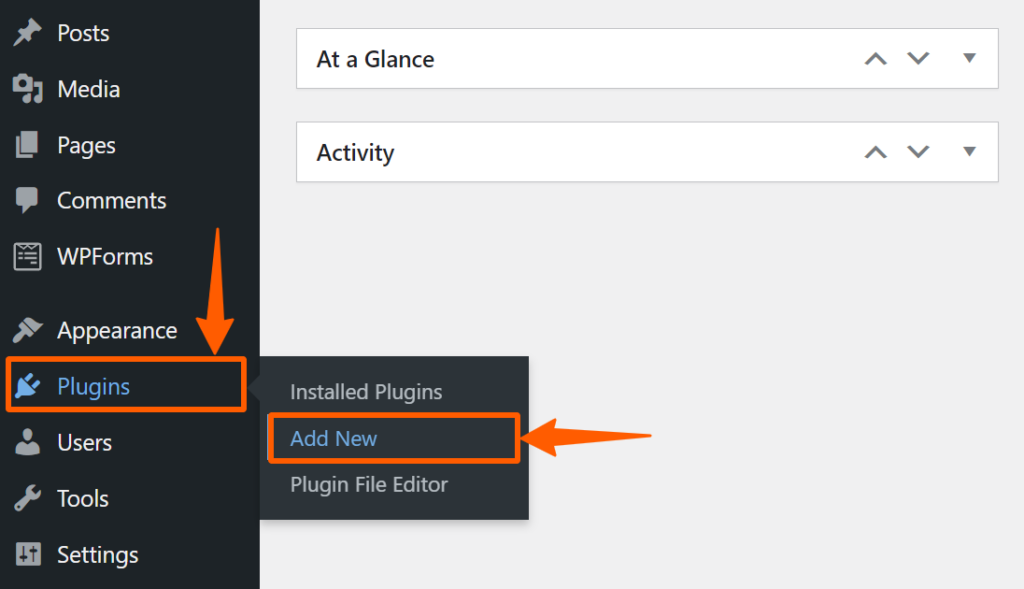The height and width of the screenshot is (589, 1024).
Task: Click the Plugins plug icon
Action: point(27,386)
